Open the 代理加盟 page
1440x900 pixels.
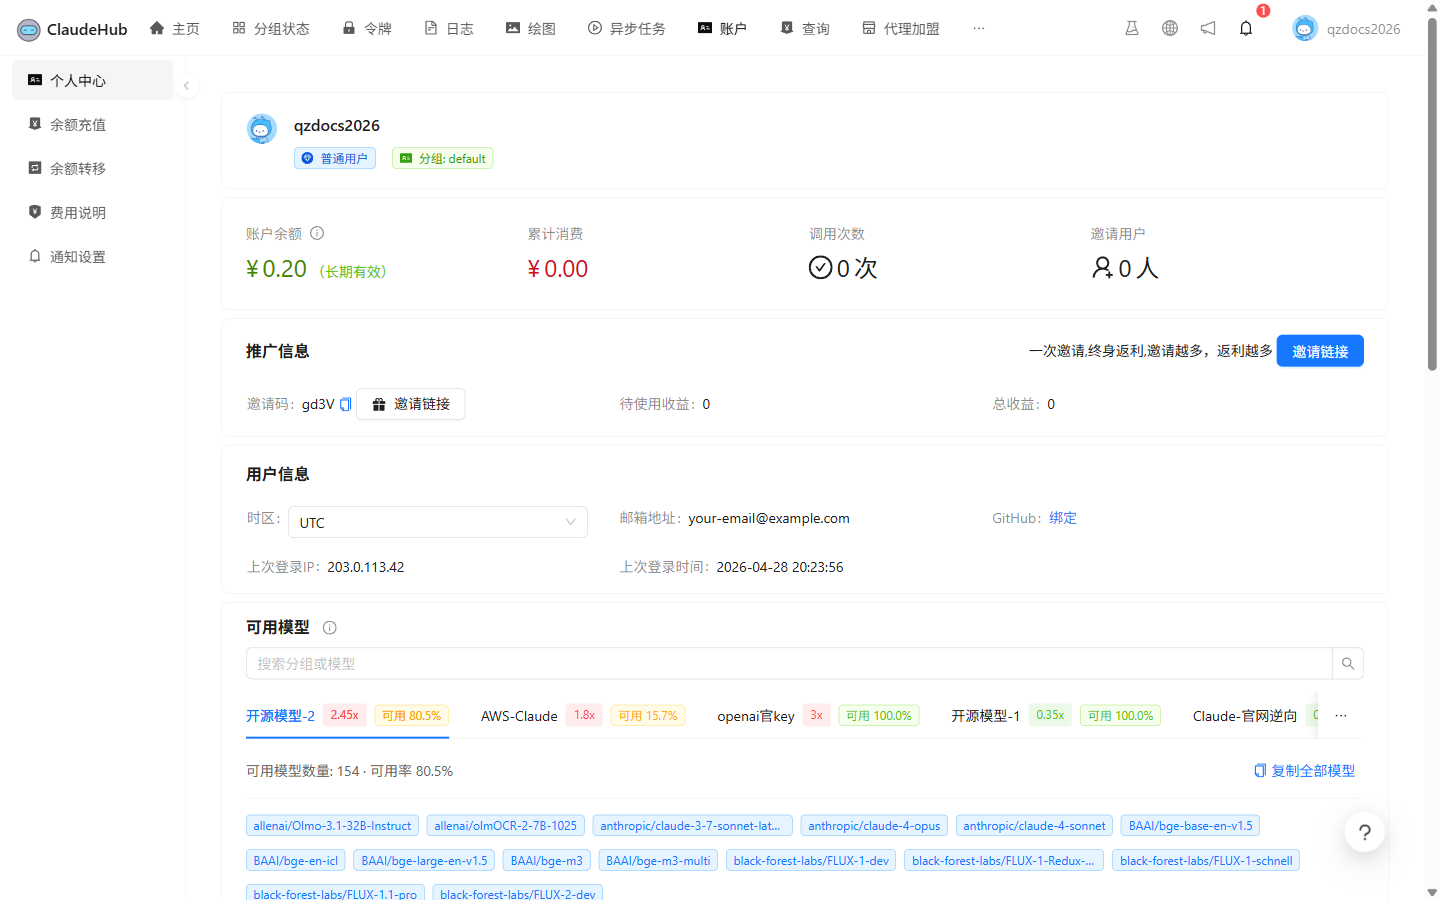pos(901,29)
